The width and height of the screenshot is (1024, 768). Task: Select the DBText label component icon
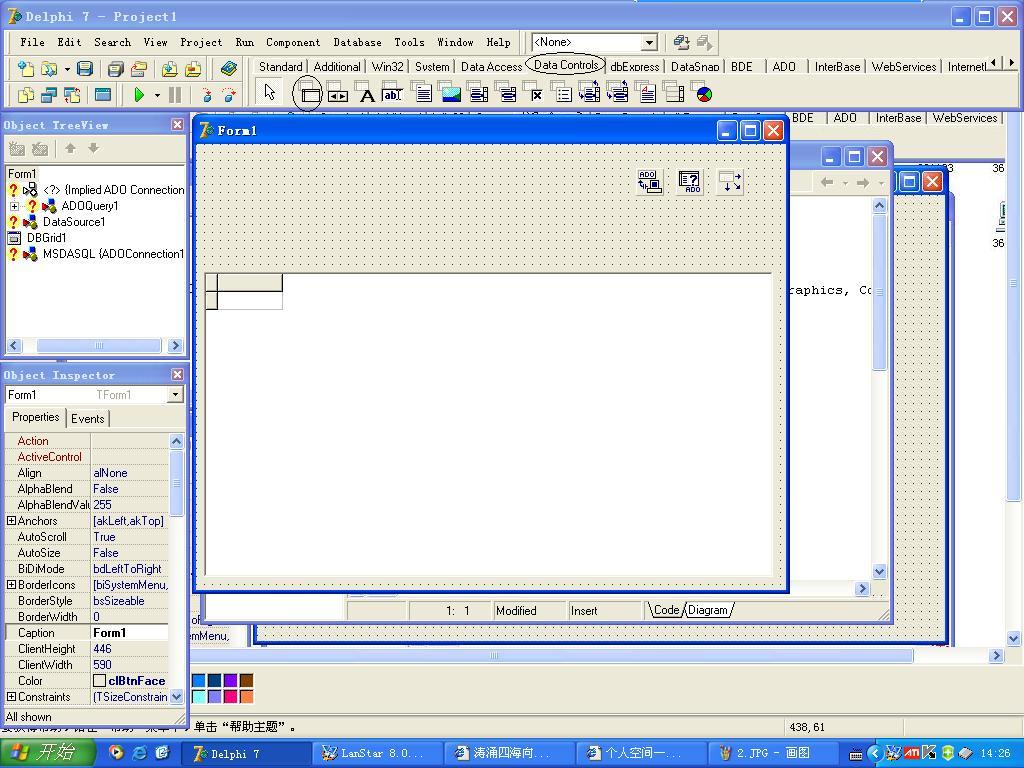click(367, 95)
